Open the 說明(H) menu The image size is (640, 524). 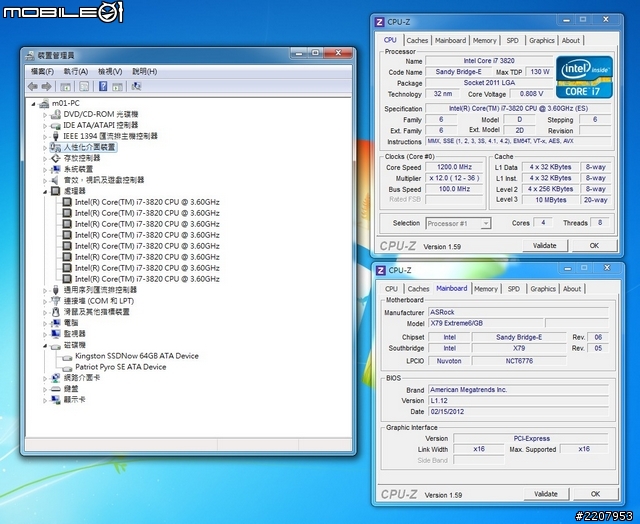(x=144, y=71)
